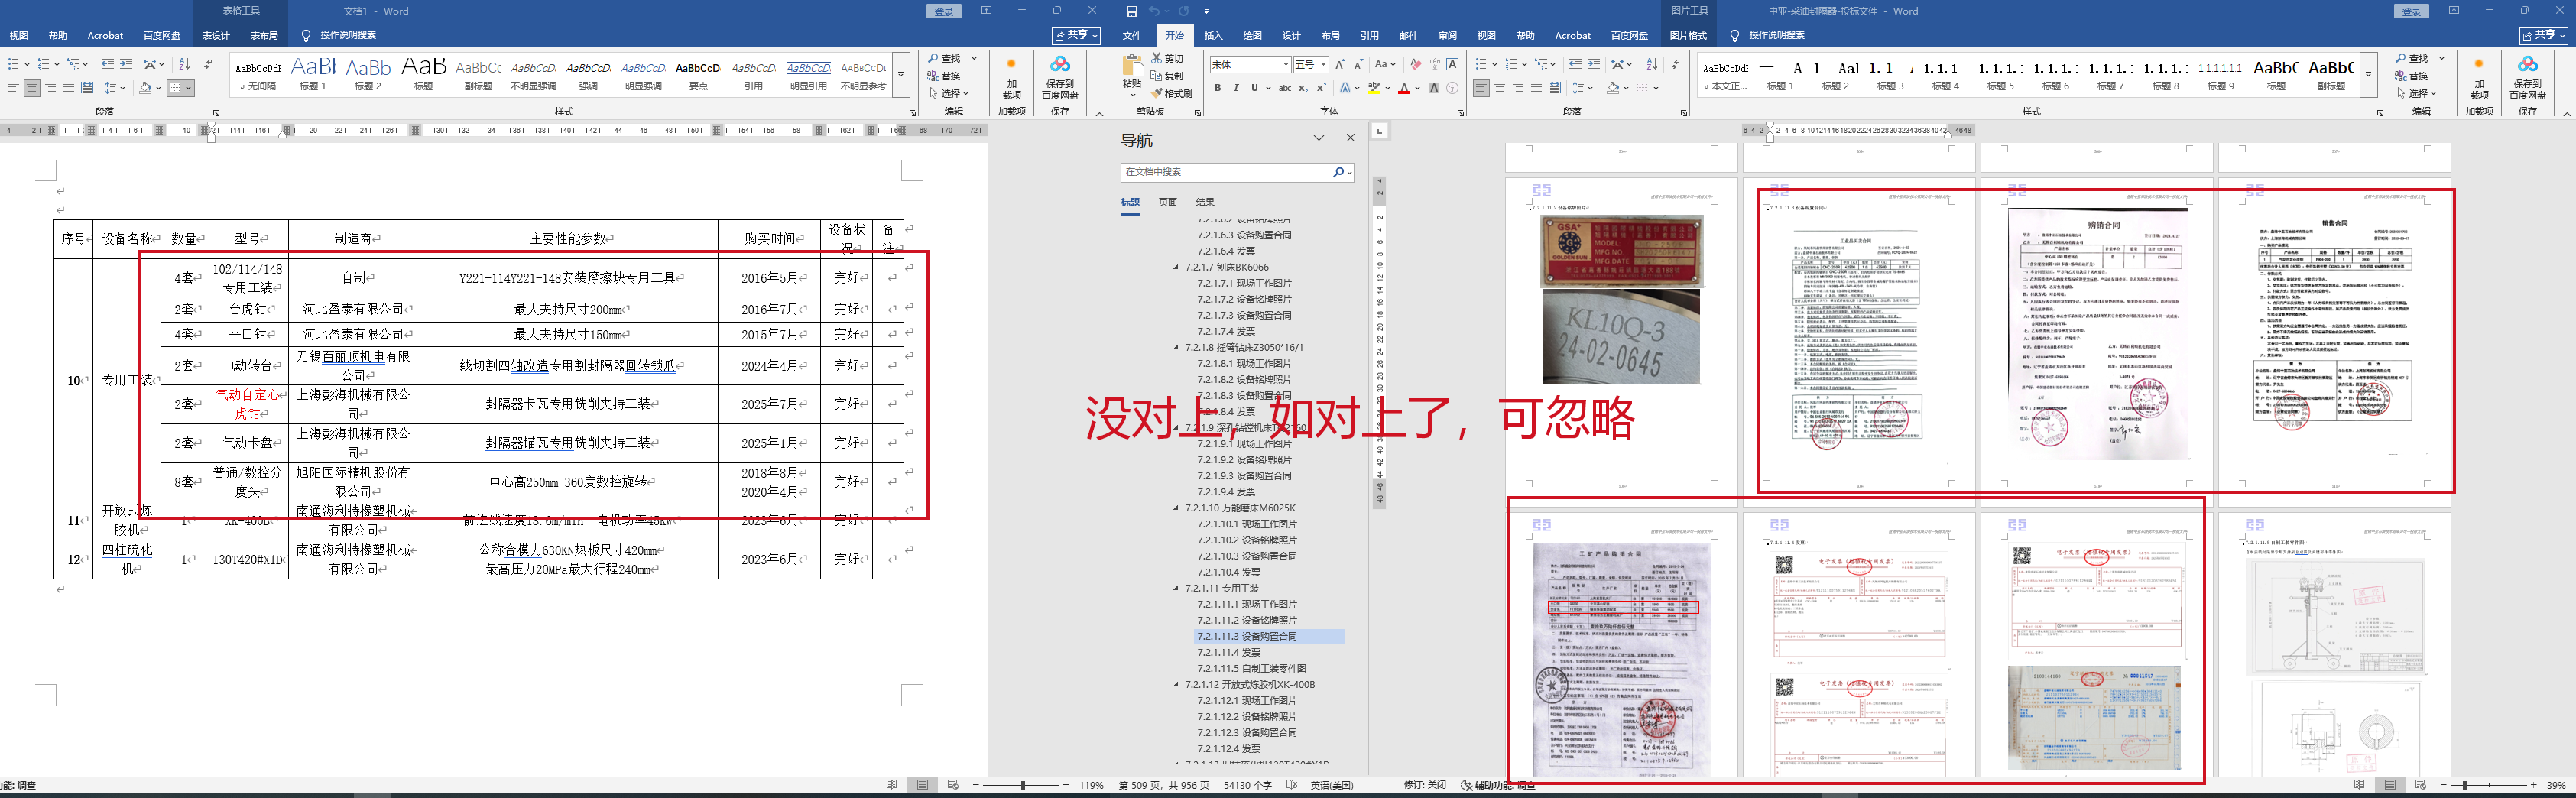Pick the yellow text highlight color

pyautogui.click(x=1374, y=88)
